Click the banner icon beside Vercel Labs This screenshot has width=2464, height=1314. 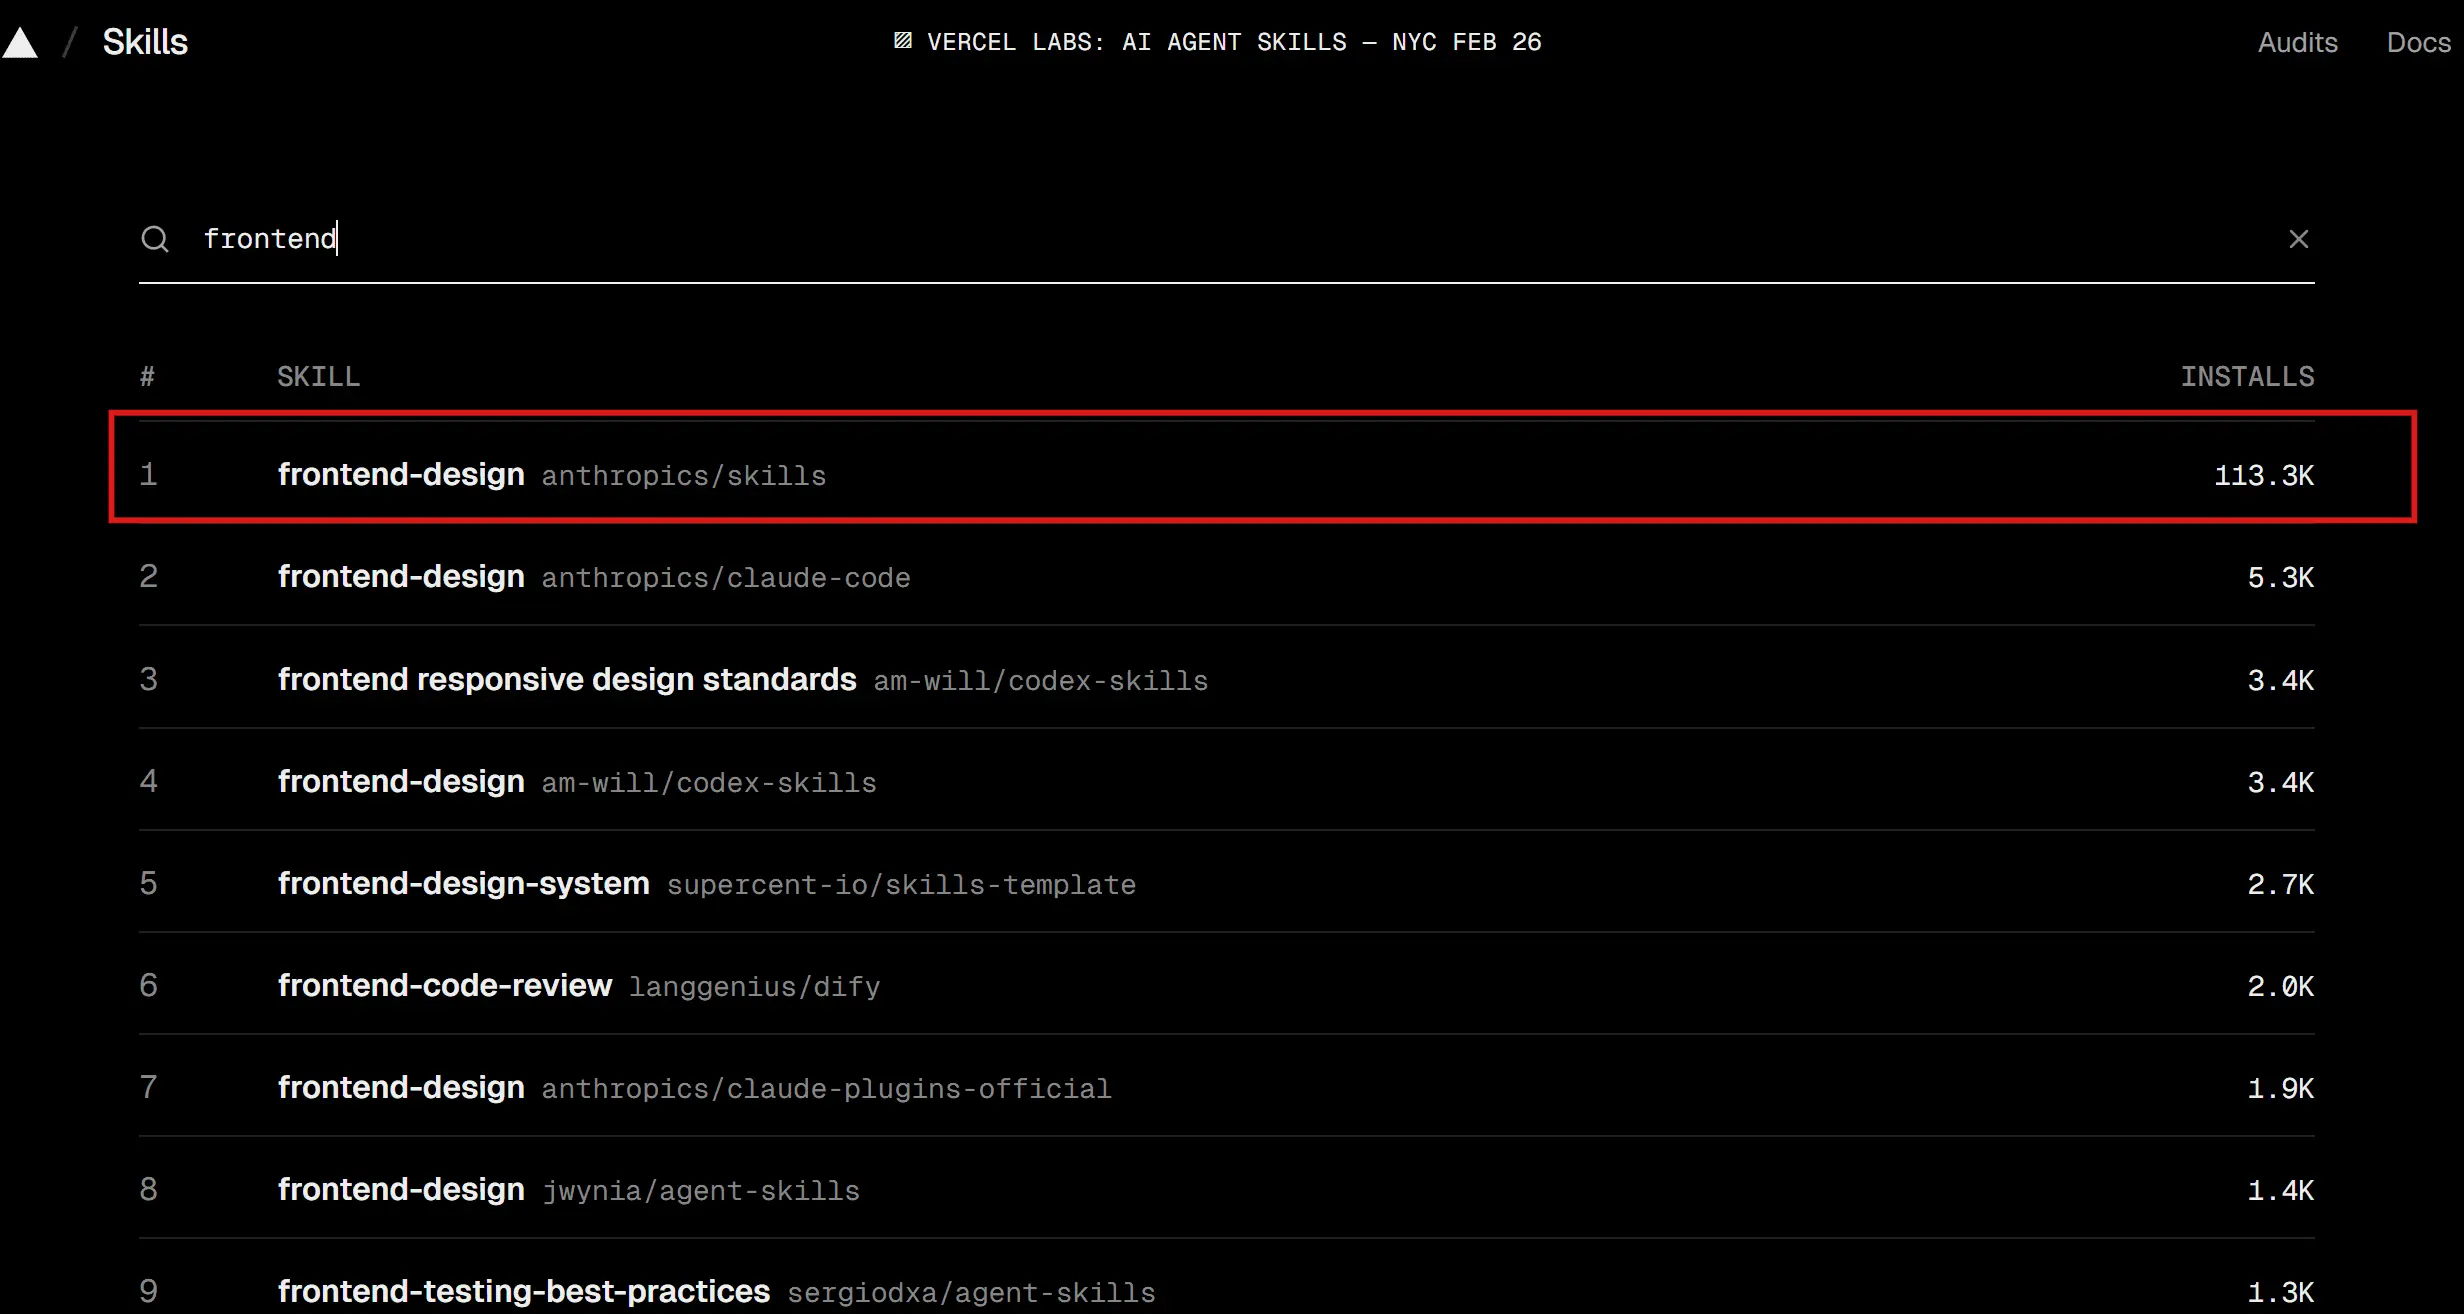[902, 41]
